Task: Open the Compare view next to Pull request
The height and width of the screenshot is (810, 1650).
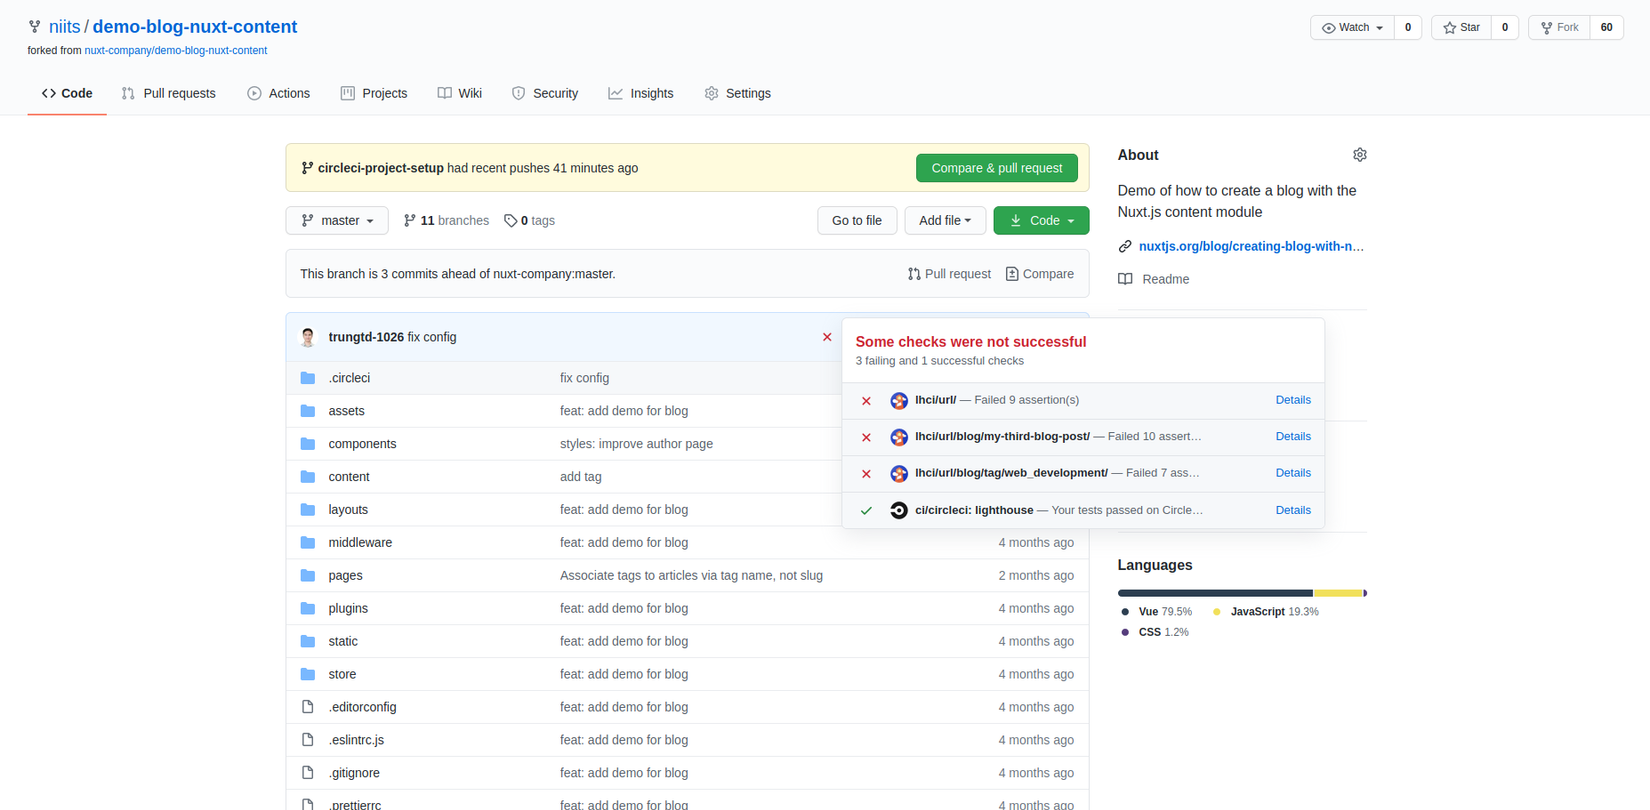Action: [1039, 274]
